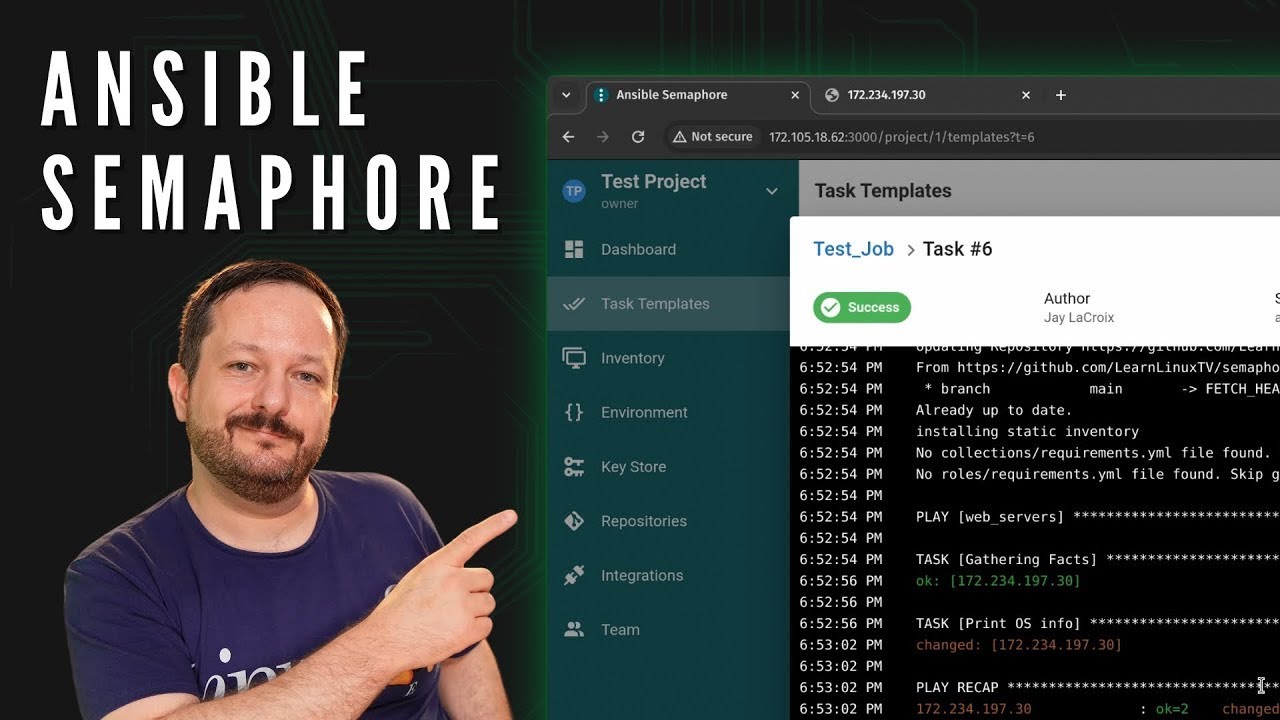
Task: Click the Team people icon
Action: pos(574,630)
